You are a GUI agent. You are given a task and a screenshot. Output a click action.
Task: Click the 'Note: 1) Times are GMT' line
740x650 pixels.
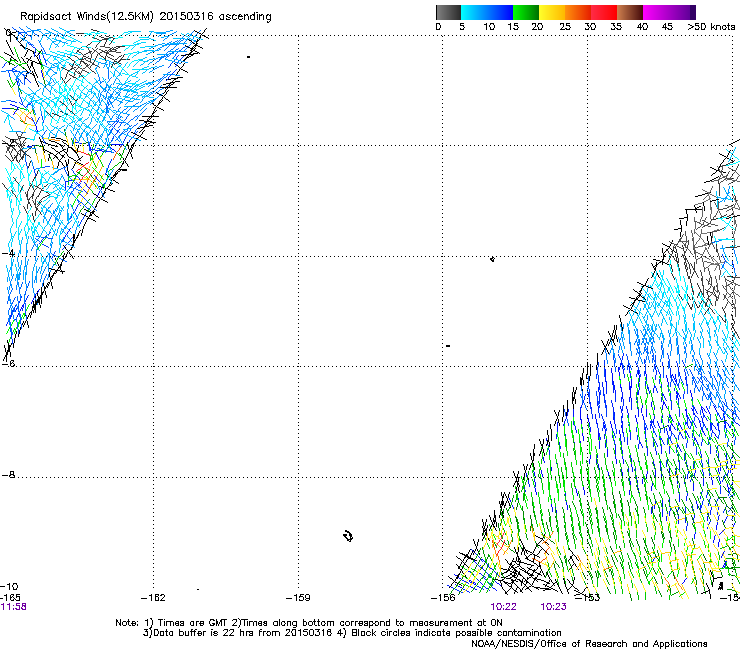click(x=309, y=623)
